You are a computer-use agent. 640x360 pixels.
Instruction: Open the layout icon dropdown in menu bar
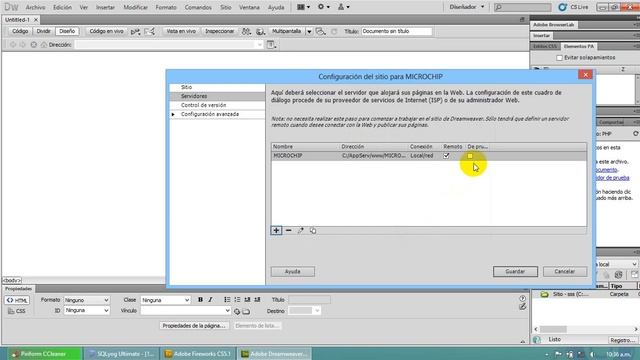coord(303,7)
